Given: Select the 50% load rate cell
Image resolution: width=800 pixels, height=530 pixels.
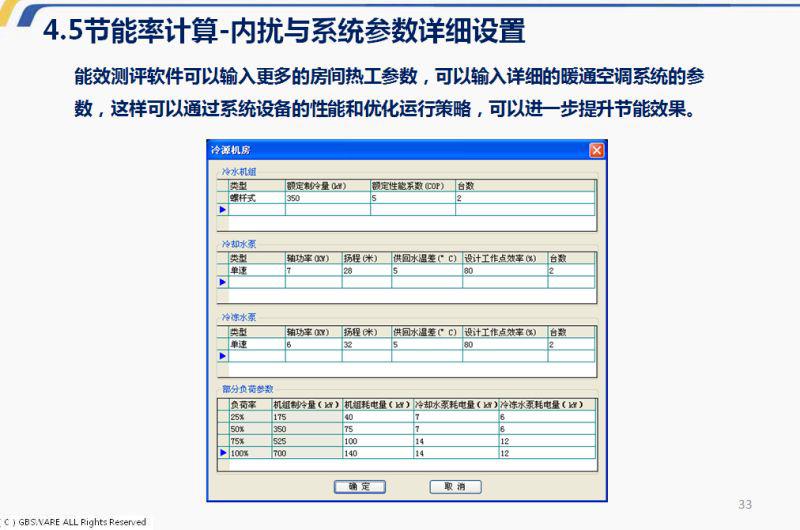Looking at the screenshot, I should click(x=250, y=429).
